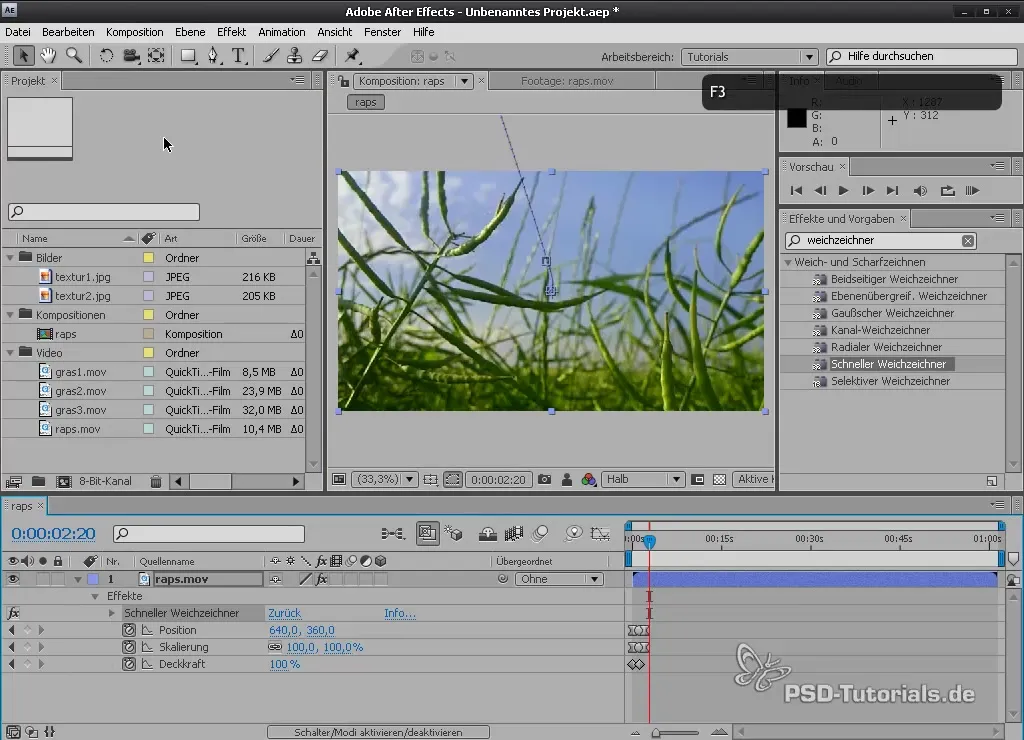Create a new composition from Project footer
This screenshot has height=740, width=1024.
(63, 481)
